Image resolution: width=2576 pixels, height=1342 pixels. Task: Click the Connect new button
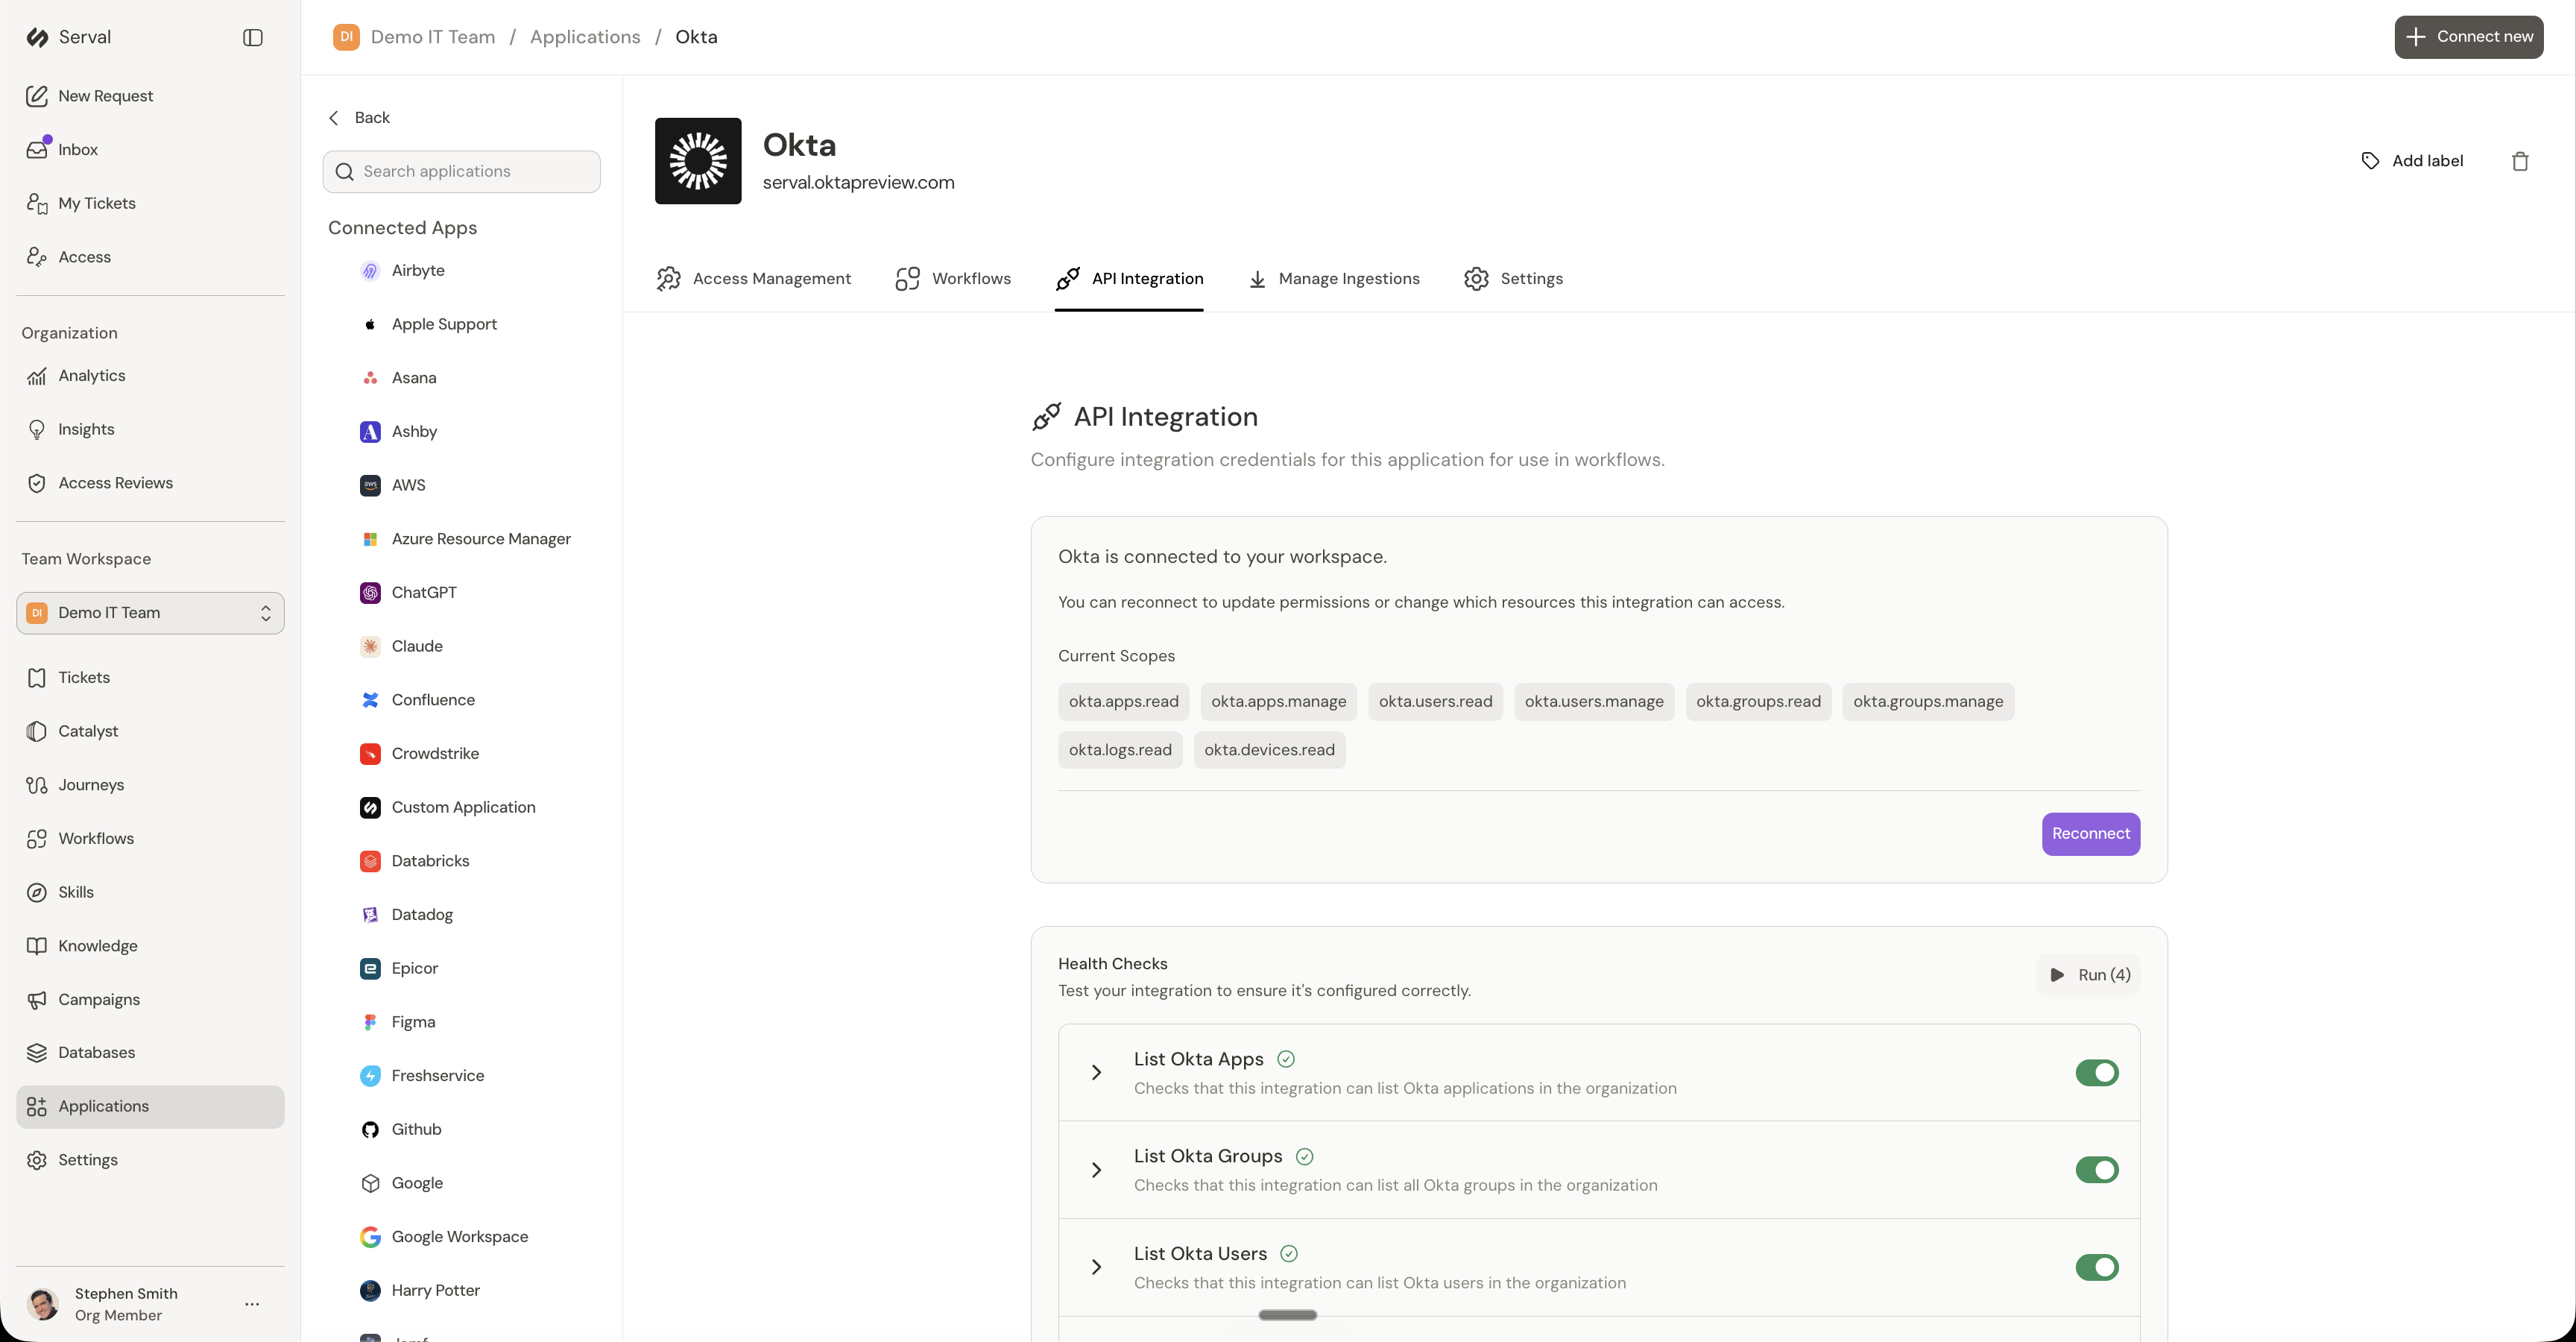[2468, 37]
